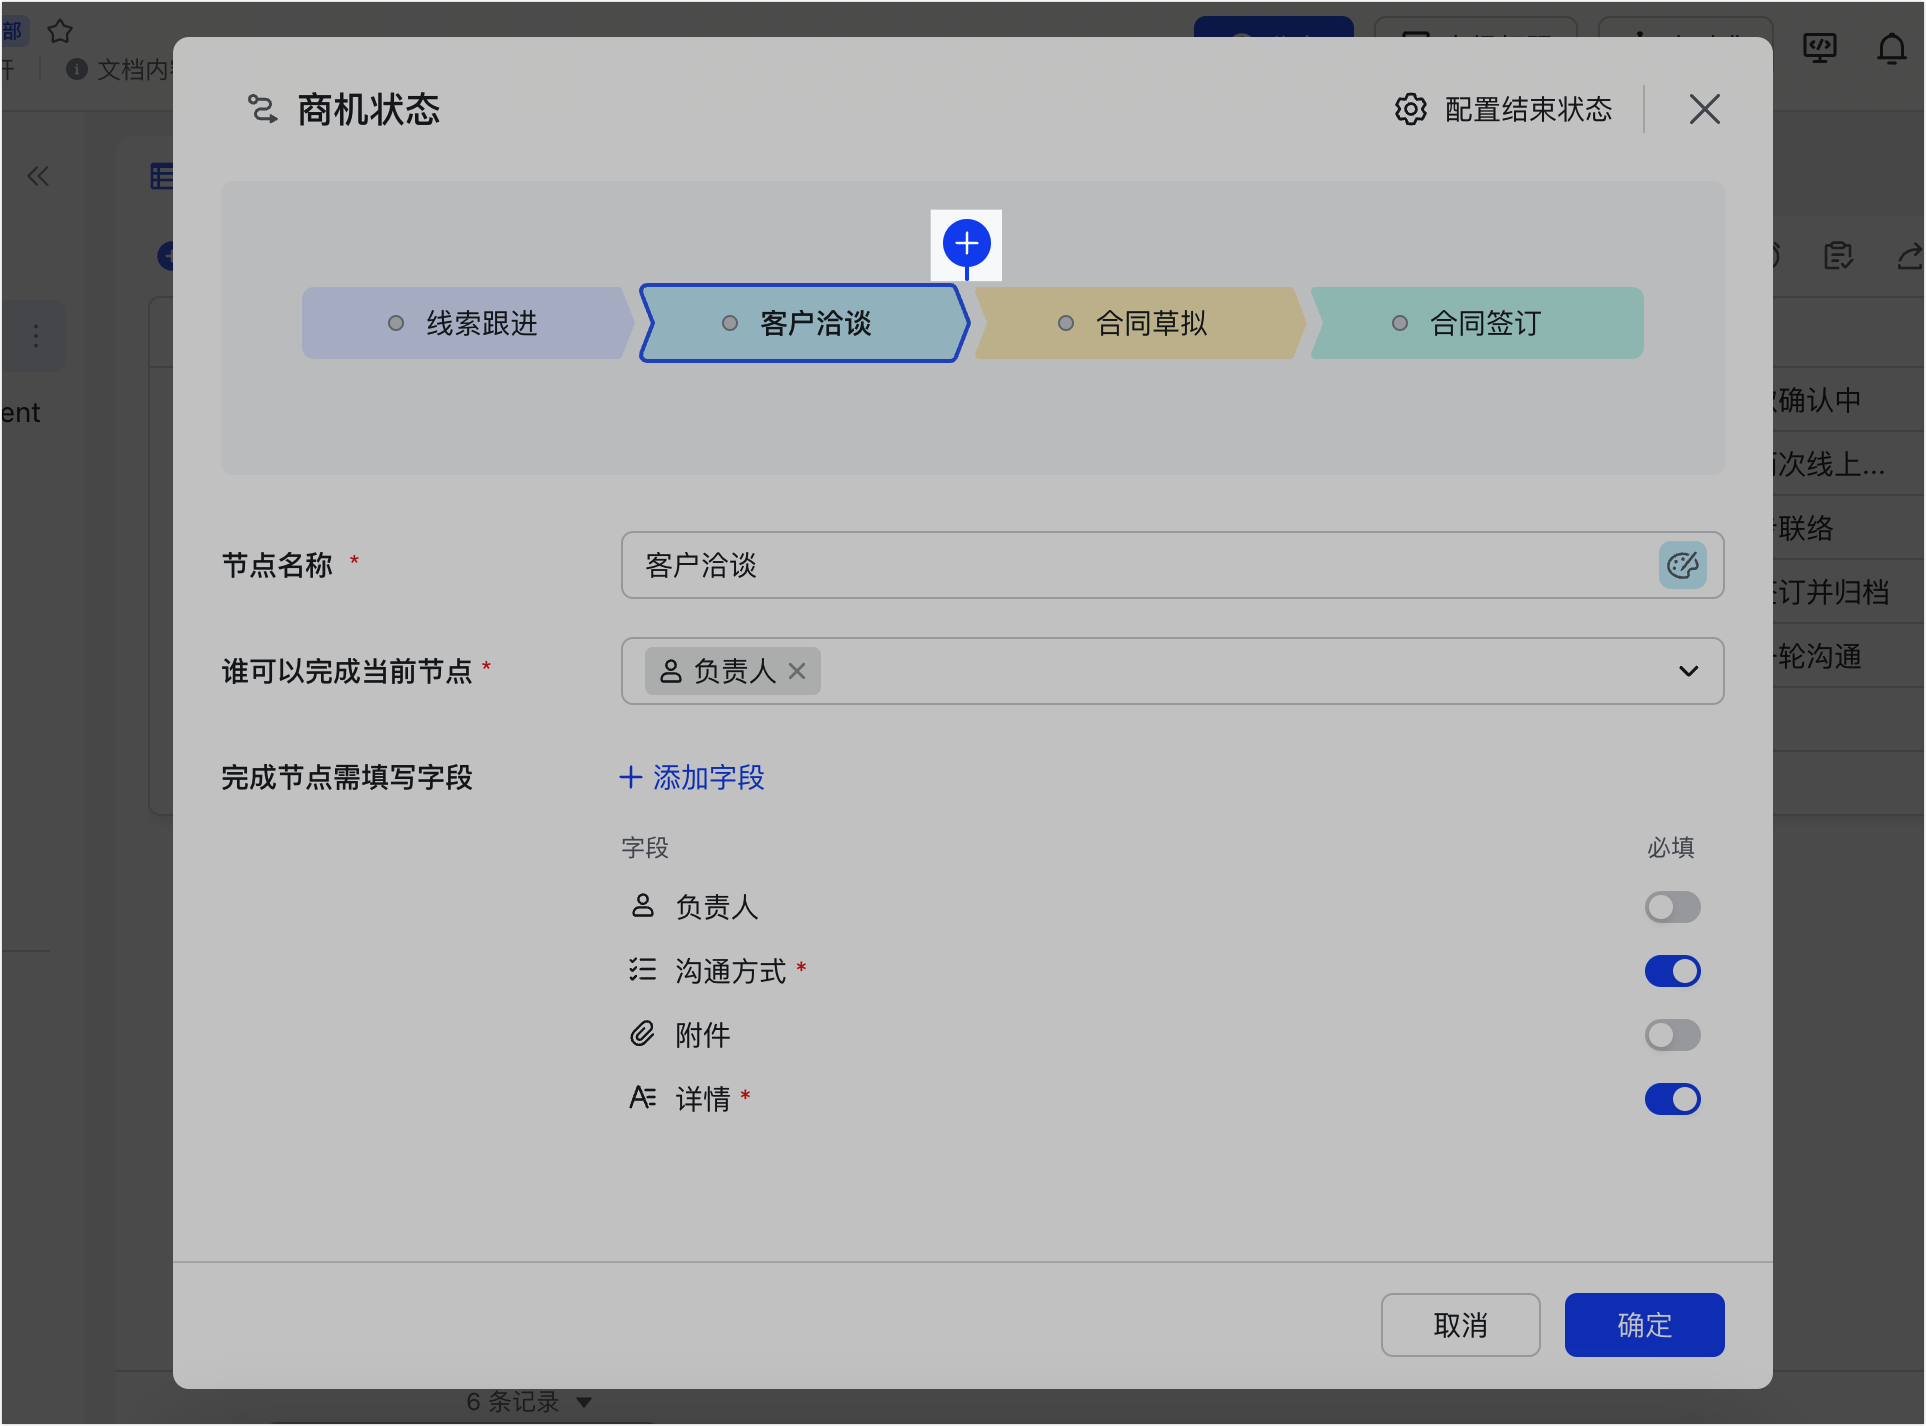The width and height of the screenshot is (1926, 1426).
Task: Select the 合同签订 stage node
Action: coord(1476,323)
